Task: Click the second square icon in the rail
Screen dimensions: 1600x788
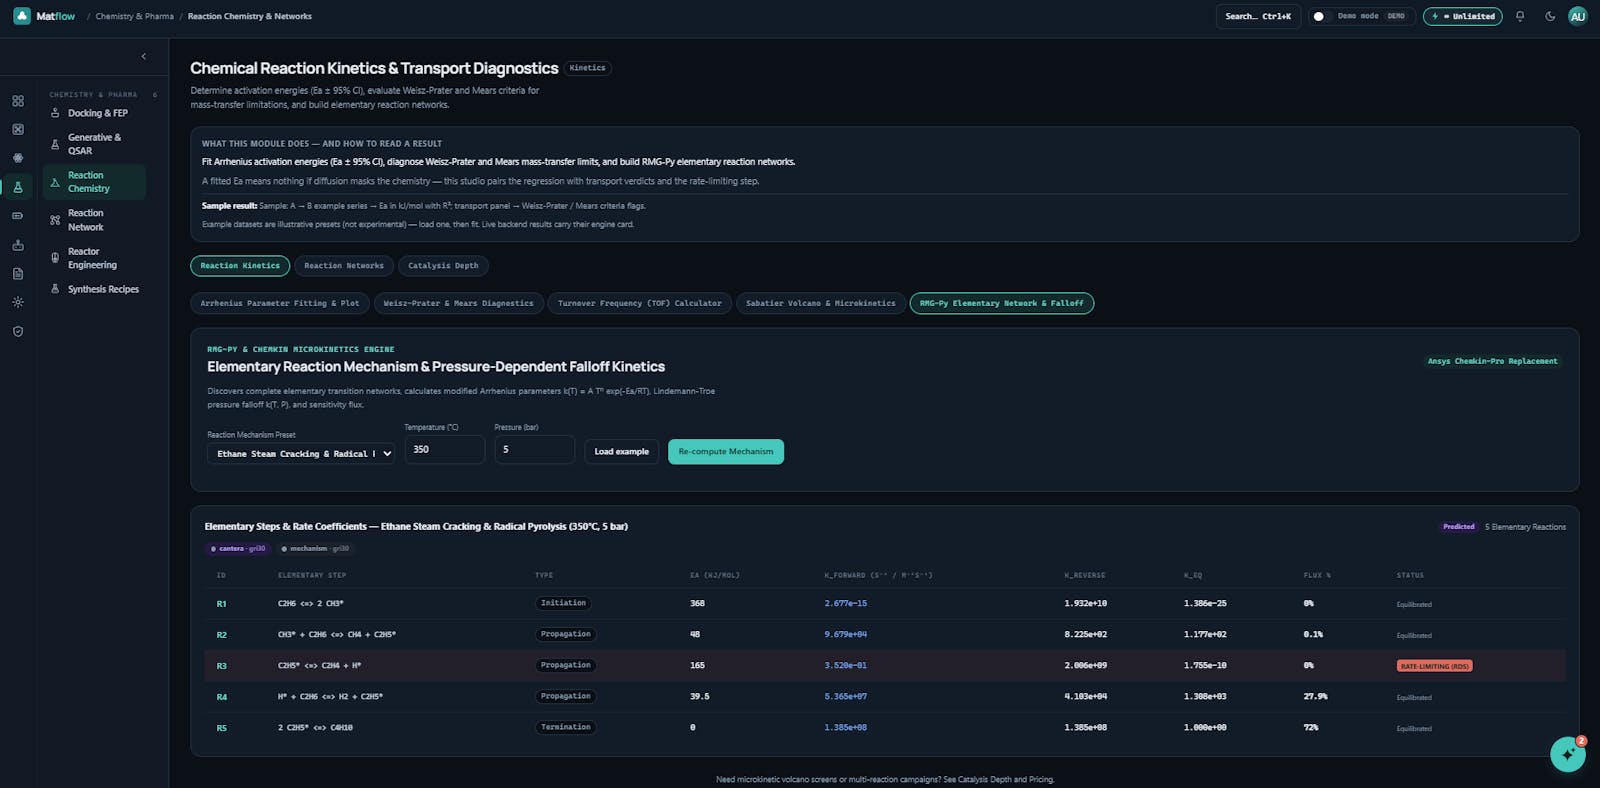Action: coord(18,129)
